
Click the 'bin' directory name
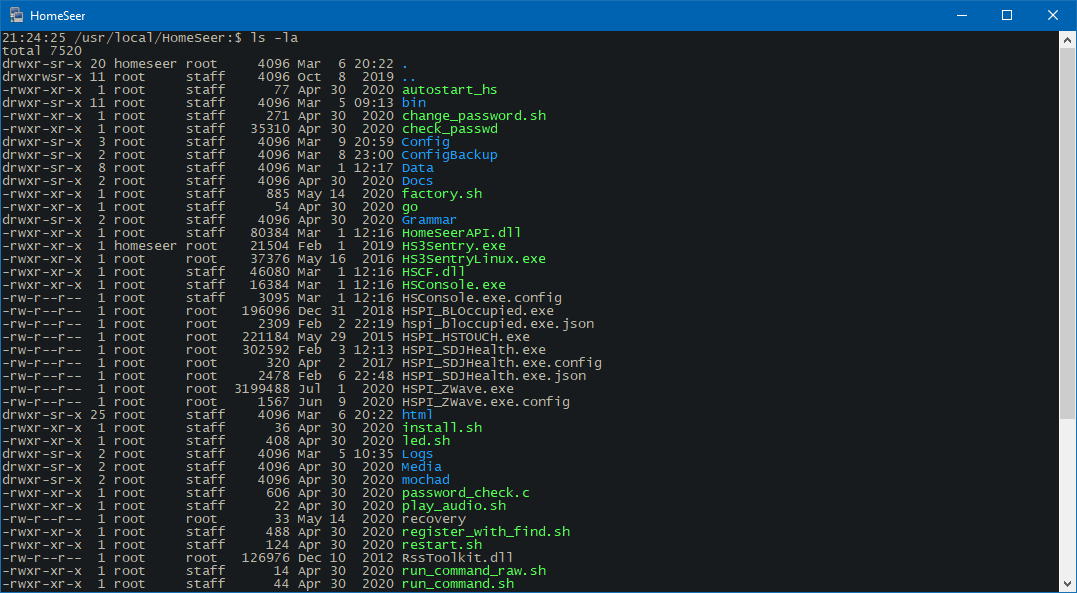pyautogui.click(x=414, y=102)
